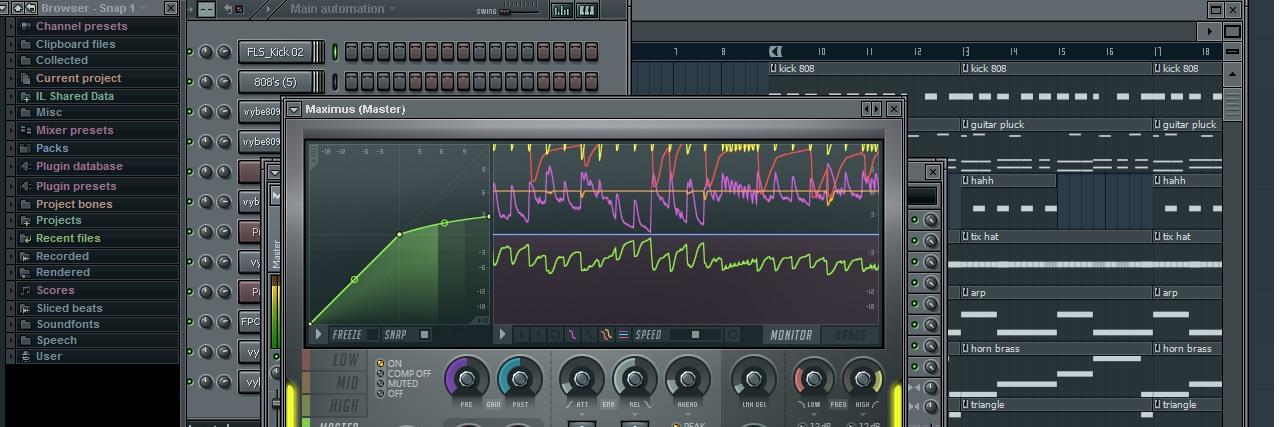The image size is (1280, 427).
Task: Select the 808's (5) channel indicator light
Action: coord(335,82)
